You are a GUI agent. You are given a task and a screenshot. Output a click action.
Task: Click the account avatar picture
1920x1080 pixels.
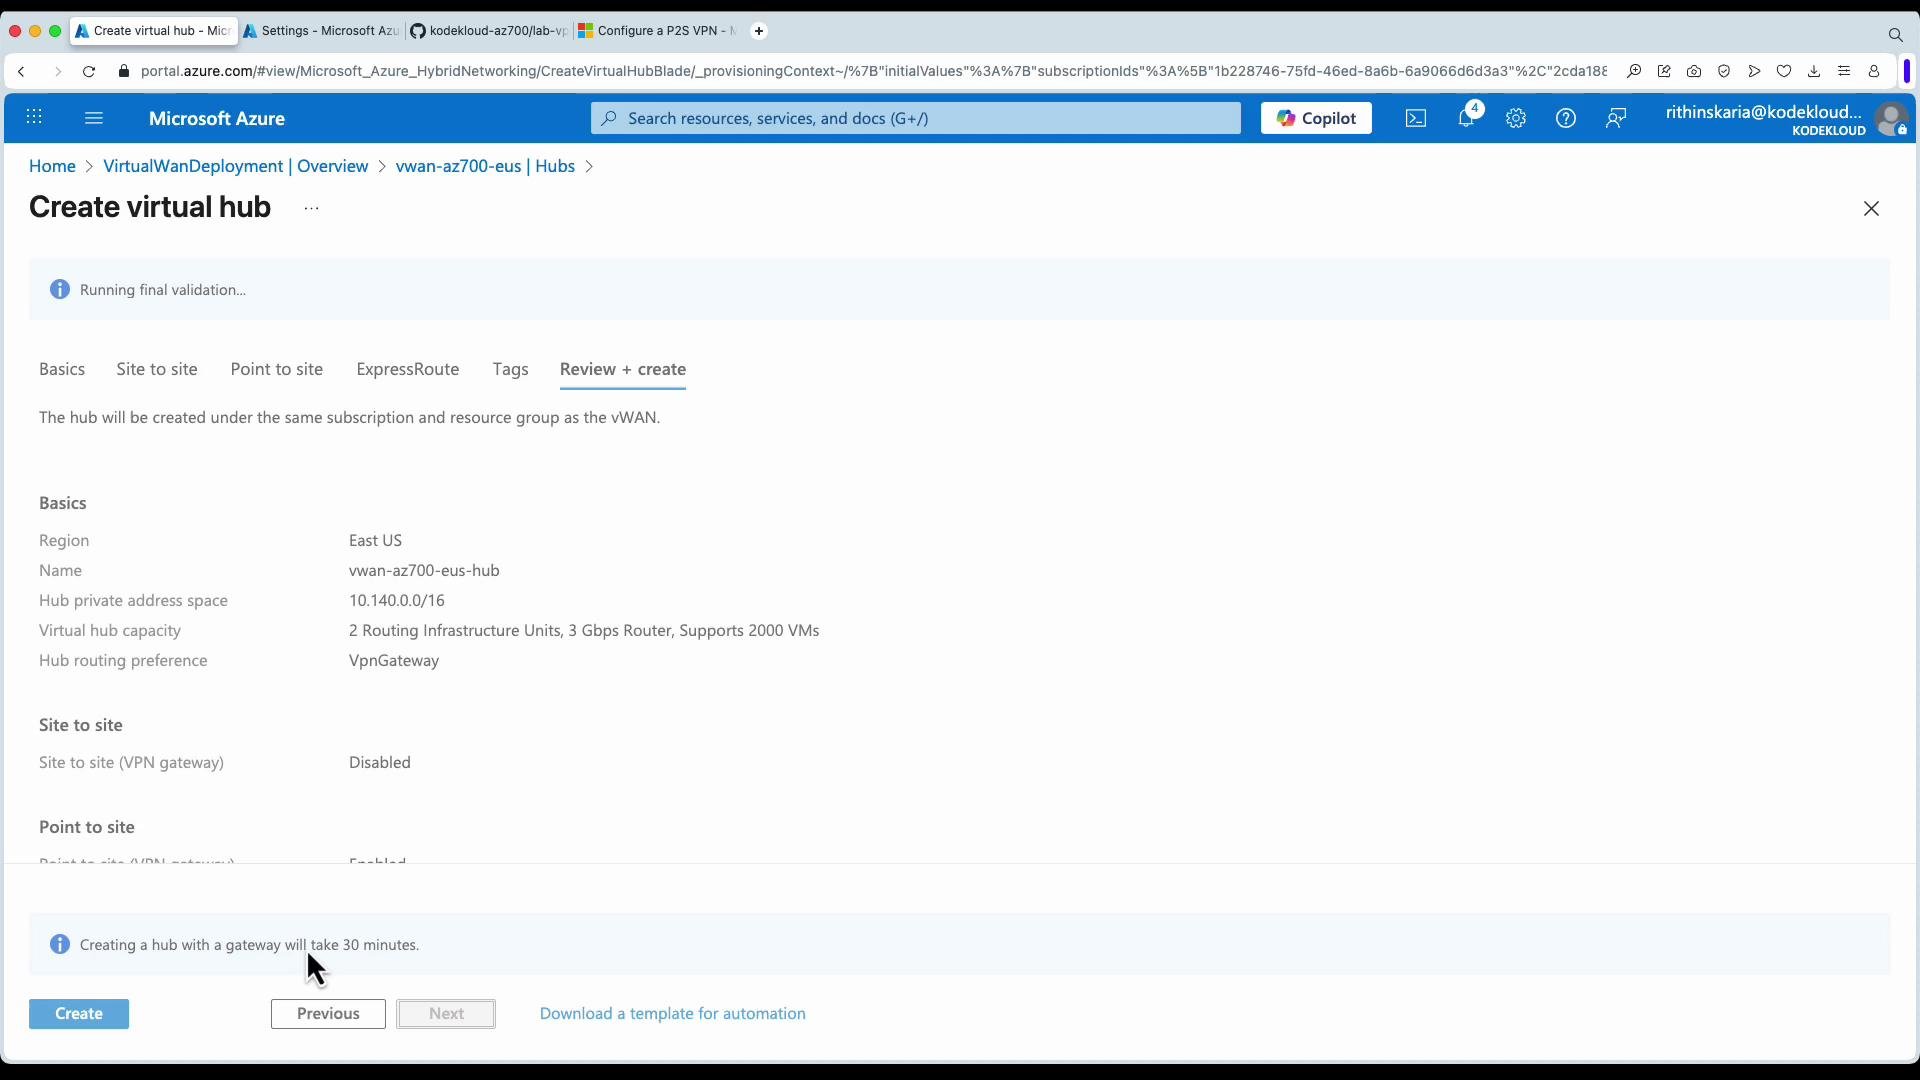(x=1891, y=119)
